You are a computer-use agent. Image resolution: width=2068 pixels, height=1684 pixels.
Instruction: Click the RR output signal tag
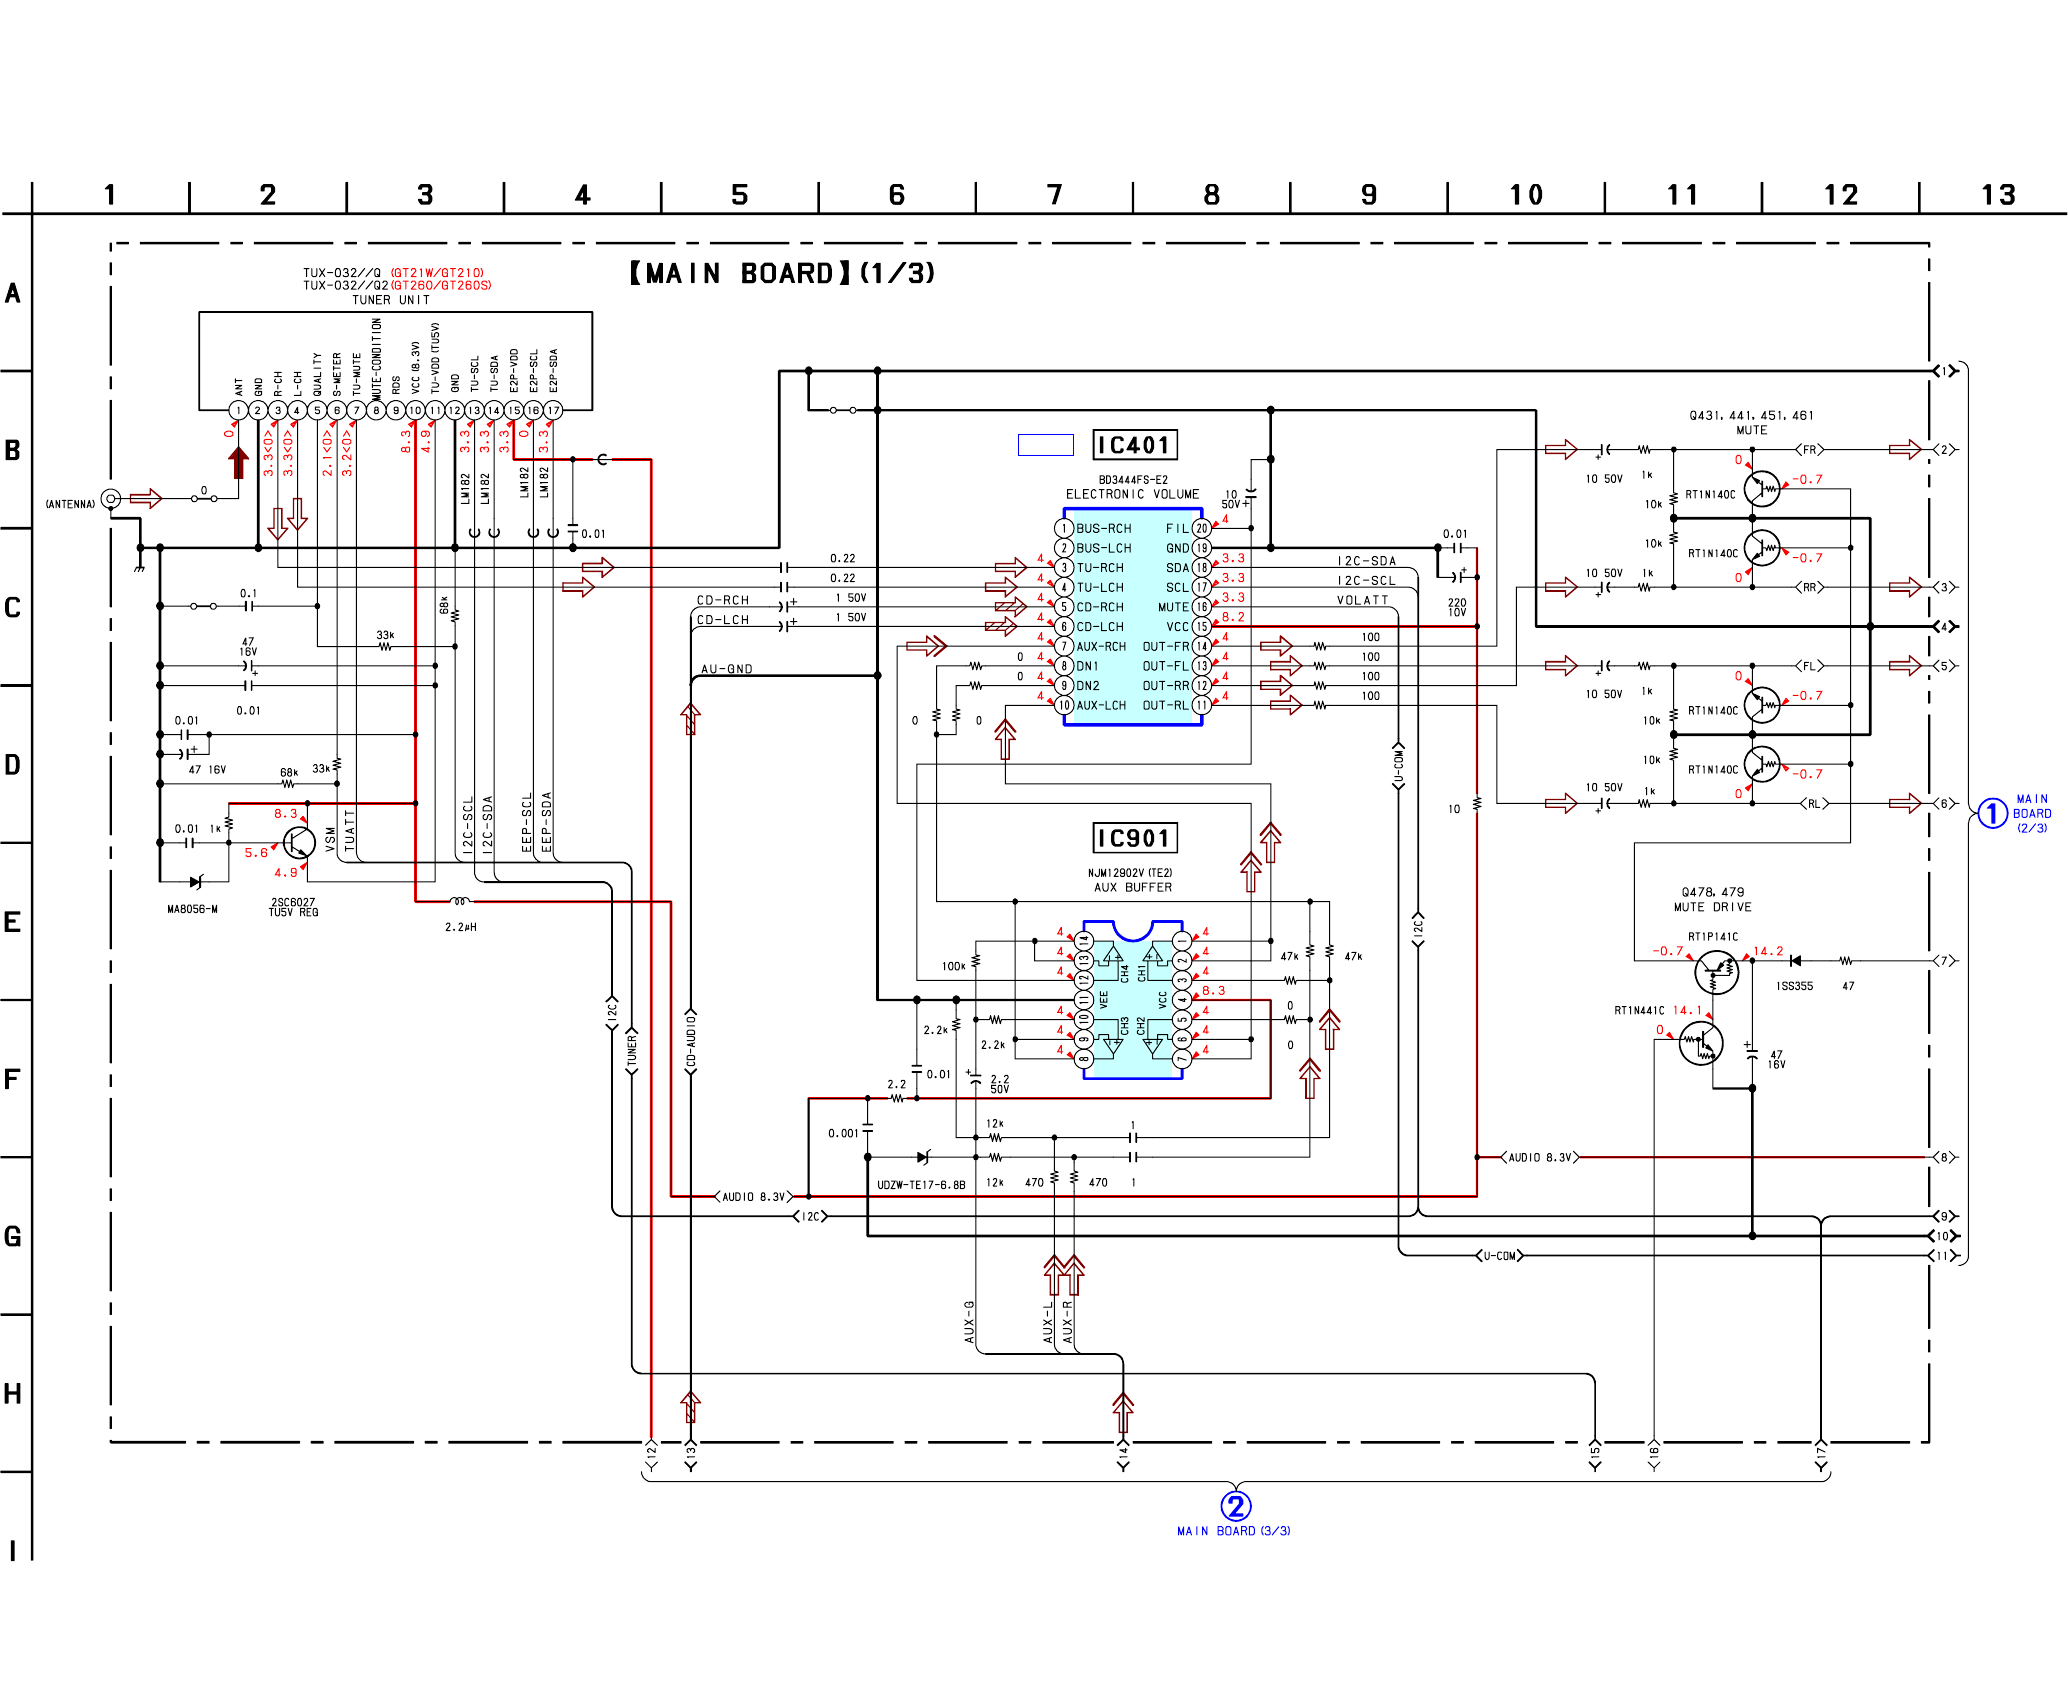click(x=1809, y=587)
